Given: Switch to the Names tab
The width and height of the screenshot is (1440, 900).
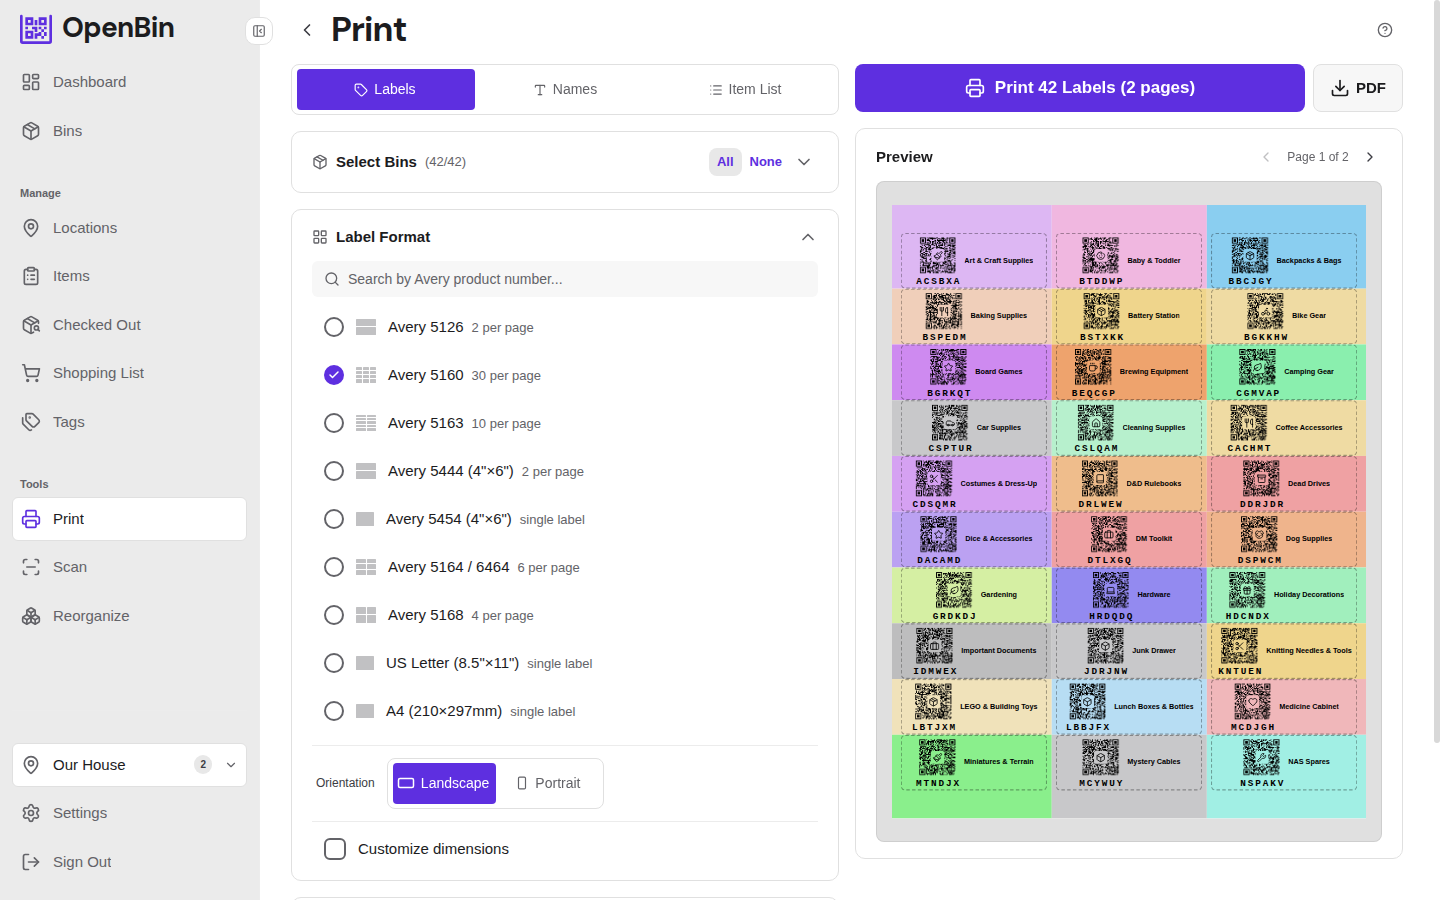Looking at the screenshot, I should 565,89.
